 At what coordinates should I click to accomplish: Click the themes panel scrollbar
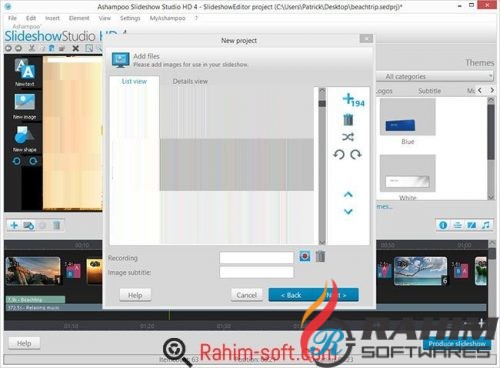point(491,132)
